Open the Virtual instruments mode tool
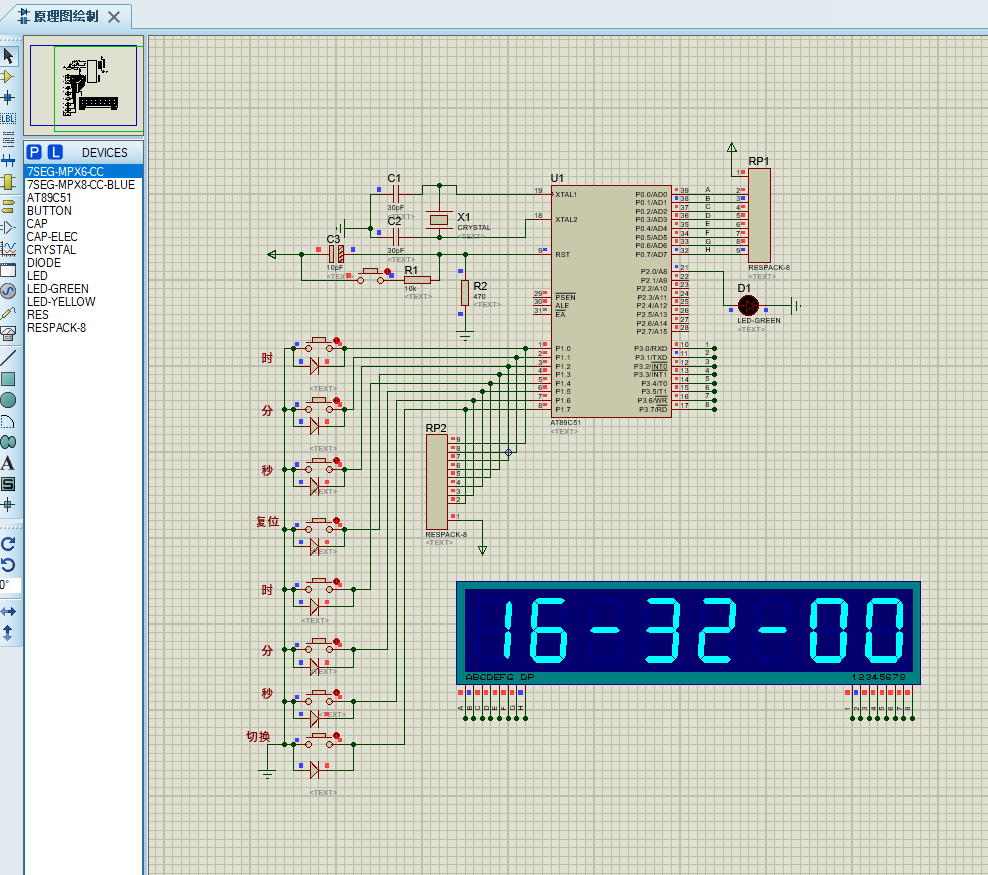The width and height of the screenshot is (988, 875). (8, 334)
